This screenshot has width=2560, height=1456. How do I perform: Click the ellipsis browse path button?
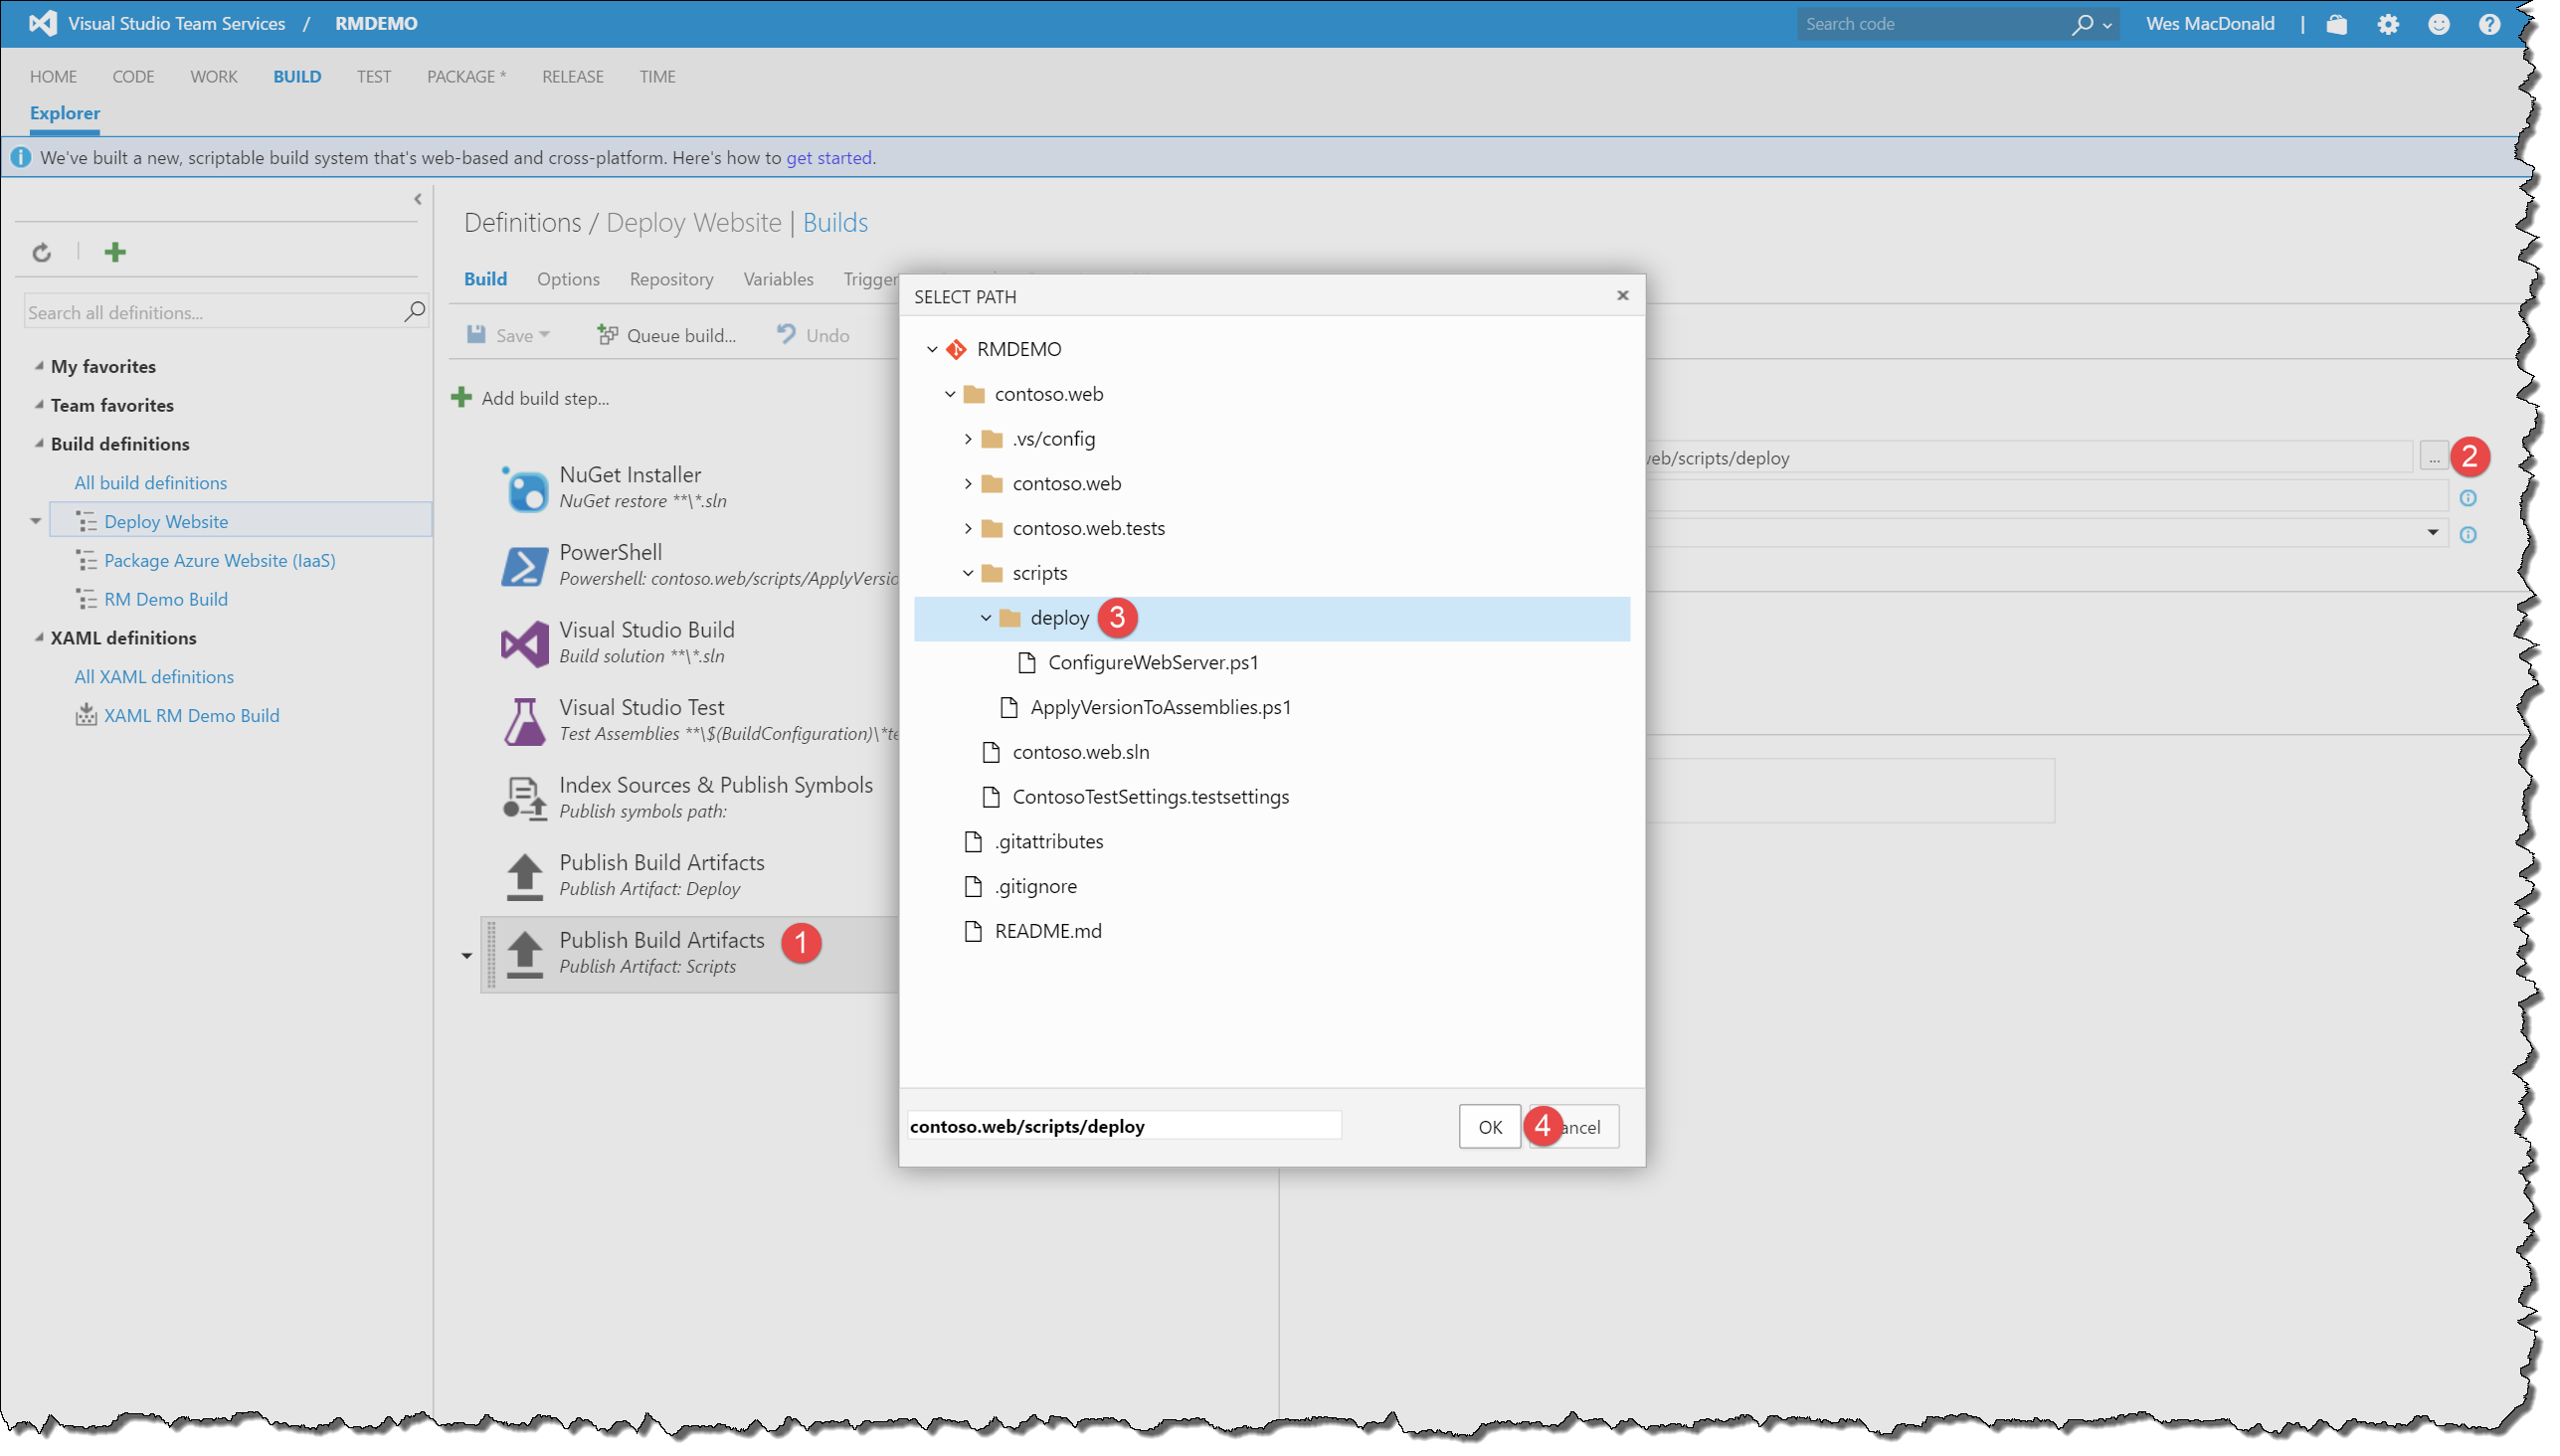pos(2433,458)
